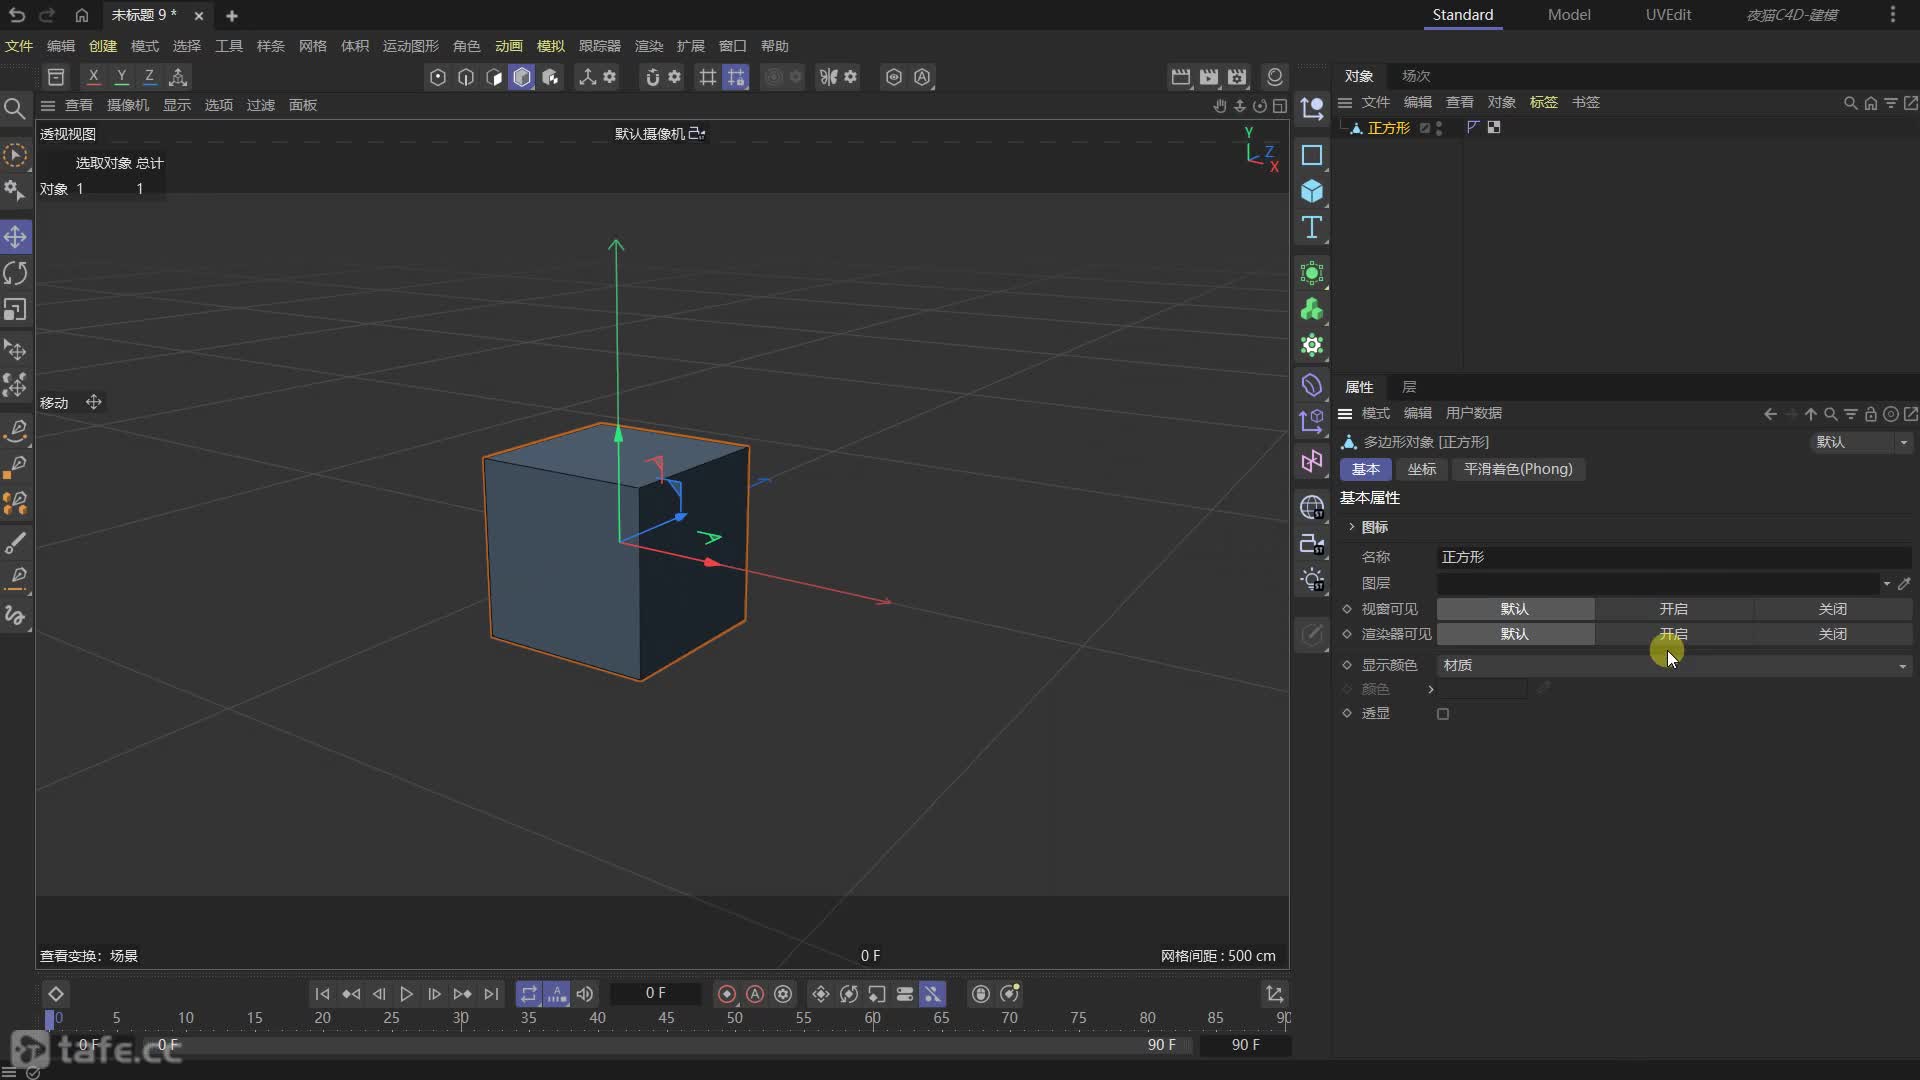Viewport: 1920px width, 1080px height.
Task: Open viewport 显示 menu
Action: [x=177, y=105]
